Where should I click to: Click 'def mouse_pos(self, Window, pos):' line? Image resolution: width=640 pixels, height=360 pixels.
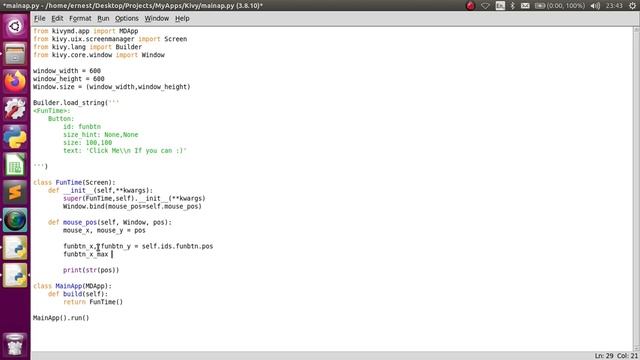(x=110, y=222)
